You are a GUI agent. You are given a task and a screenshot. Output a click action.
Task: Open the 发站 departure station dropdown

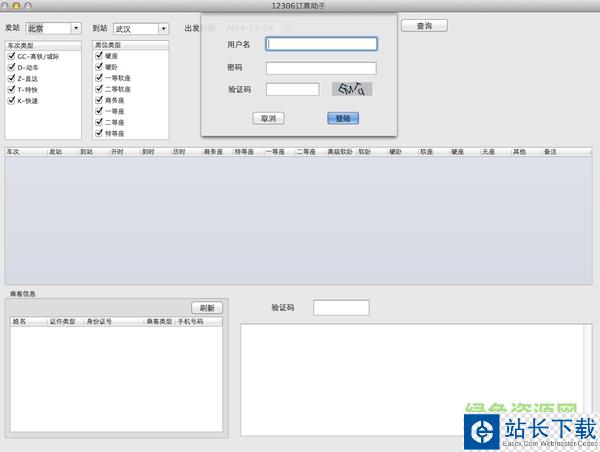coord(76,28)
